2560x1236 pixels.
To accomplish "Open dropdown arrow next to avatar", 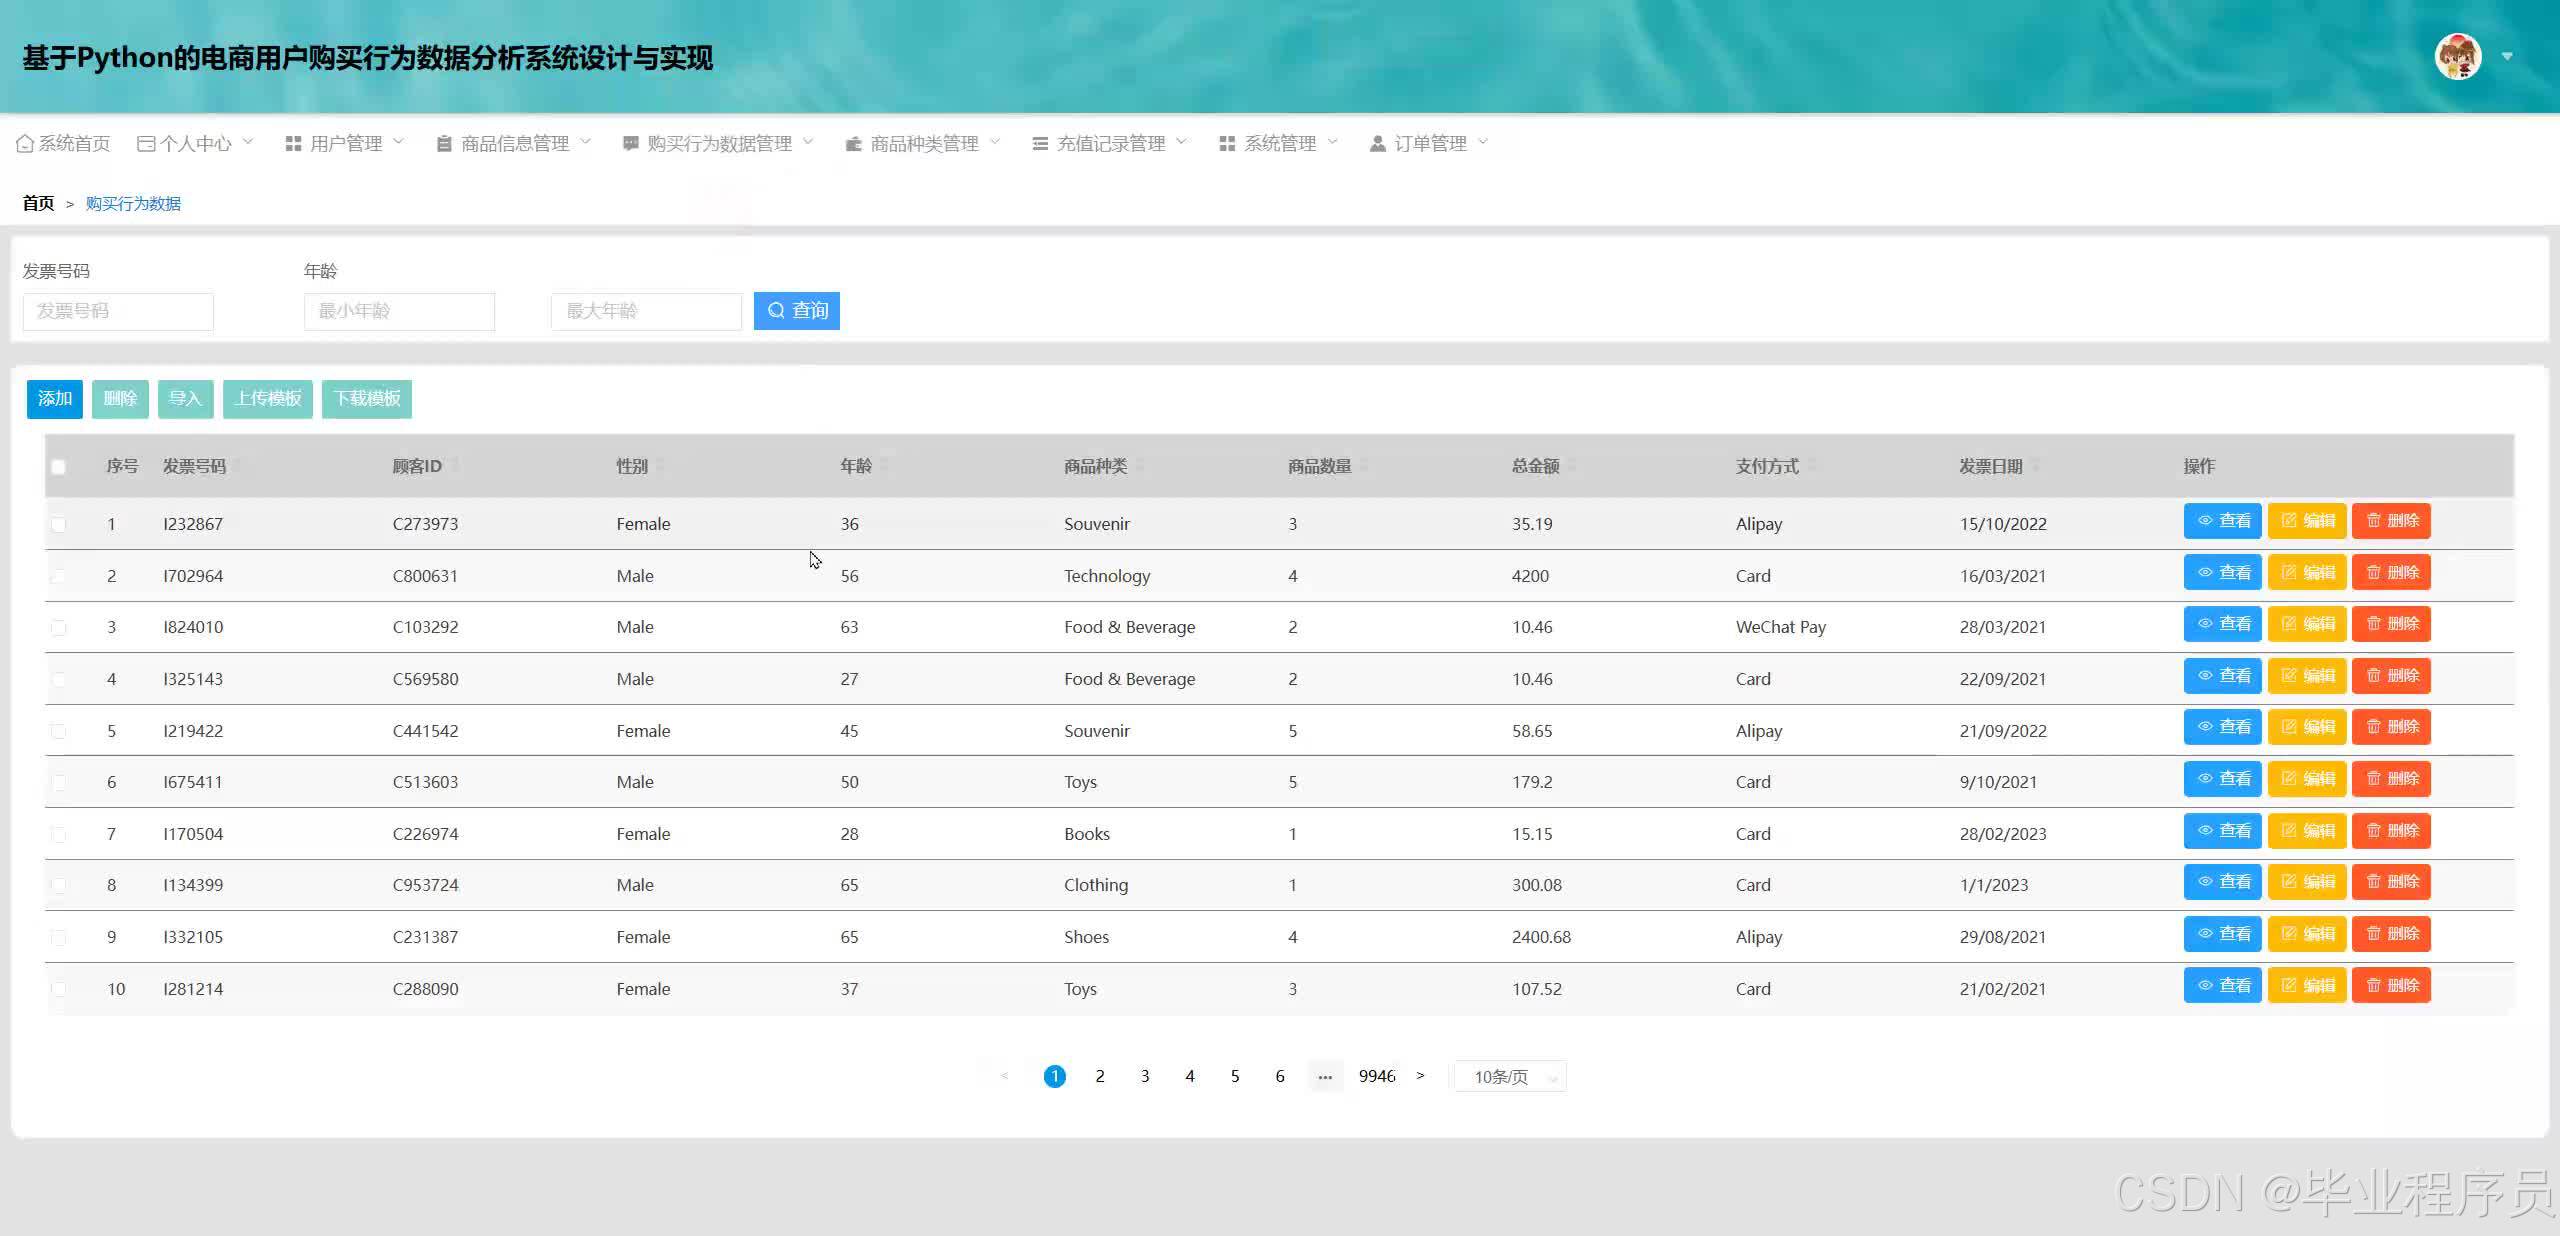I will [x=2507, y=56].
